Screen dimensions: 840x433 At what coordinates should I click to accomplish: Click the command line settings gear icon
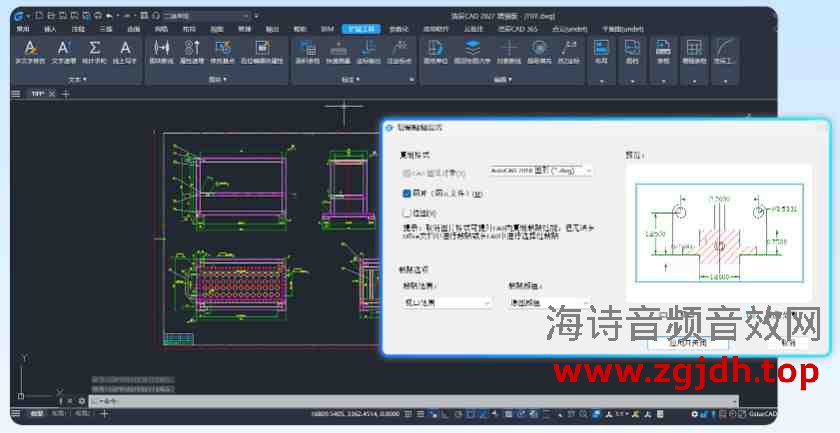(x=81, y=401)
